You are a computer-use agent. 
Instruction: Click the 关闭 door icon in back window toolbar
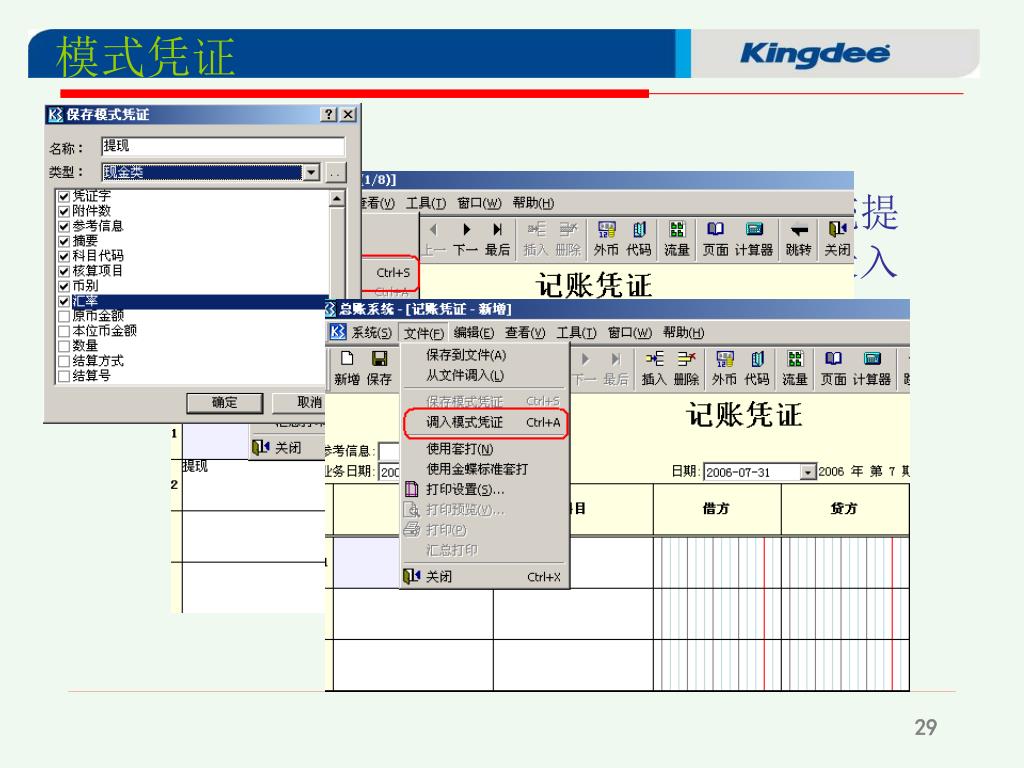coord(837,229)
